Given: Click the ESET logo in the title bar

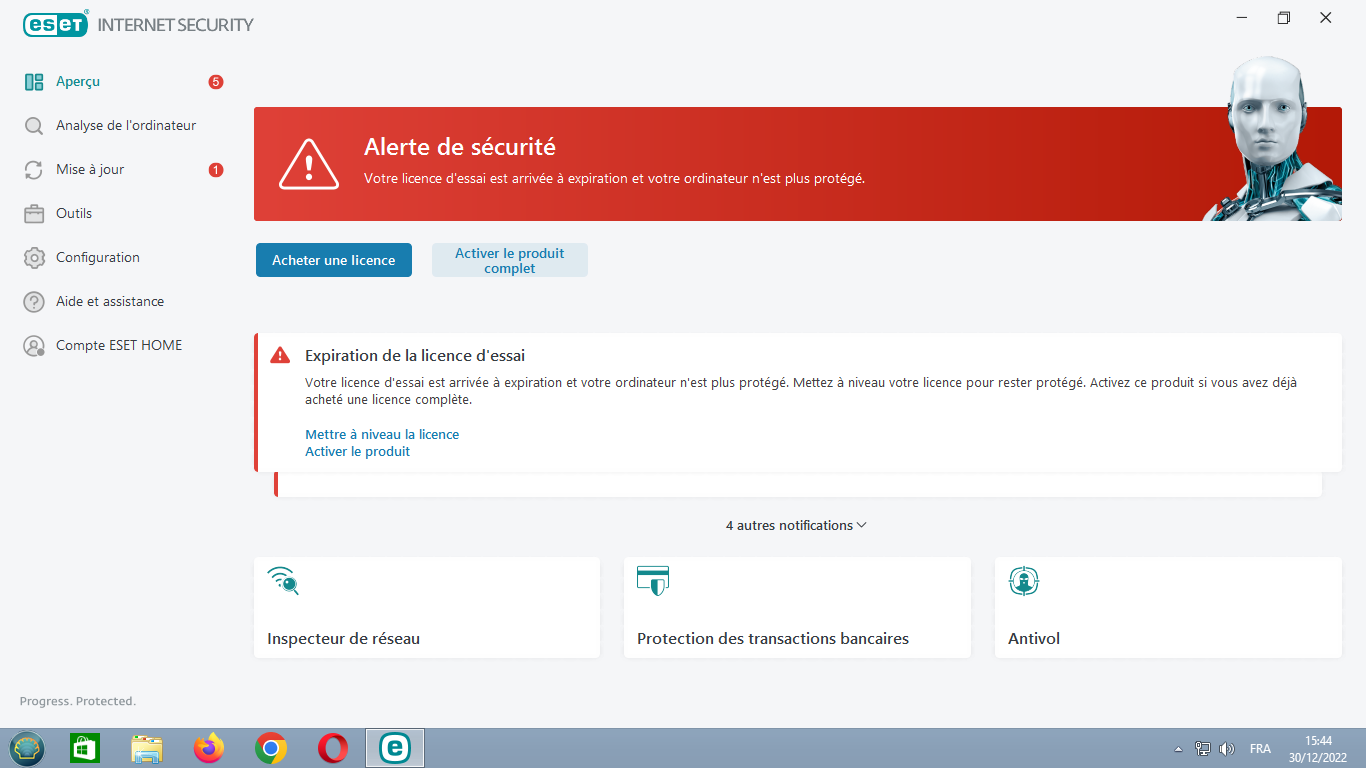Looking at the screenshot, I should (x=56, y=24).
